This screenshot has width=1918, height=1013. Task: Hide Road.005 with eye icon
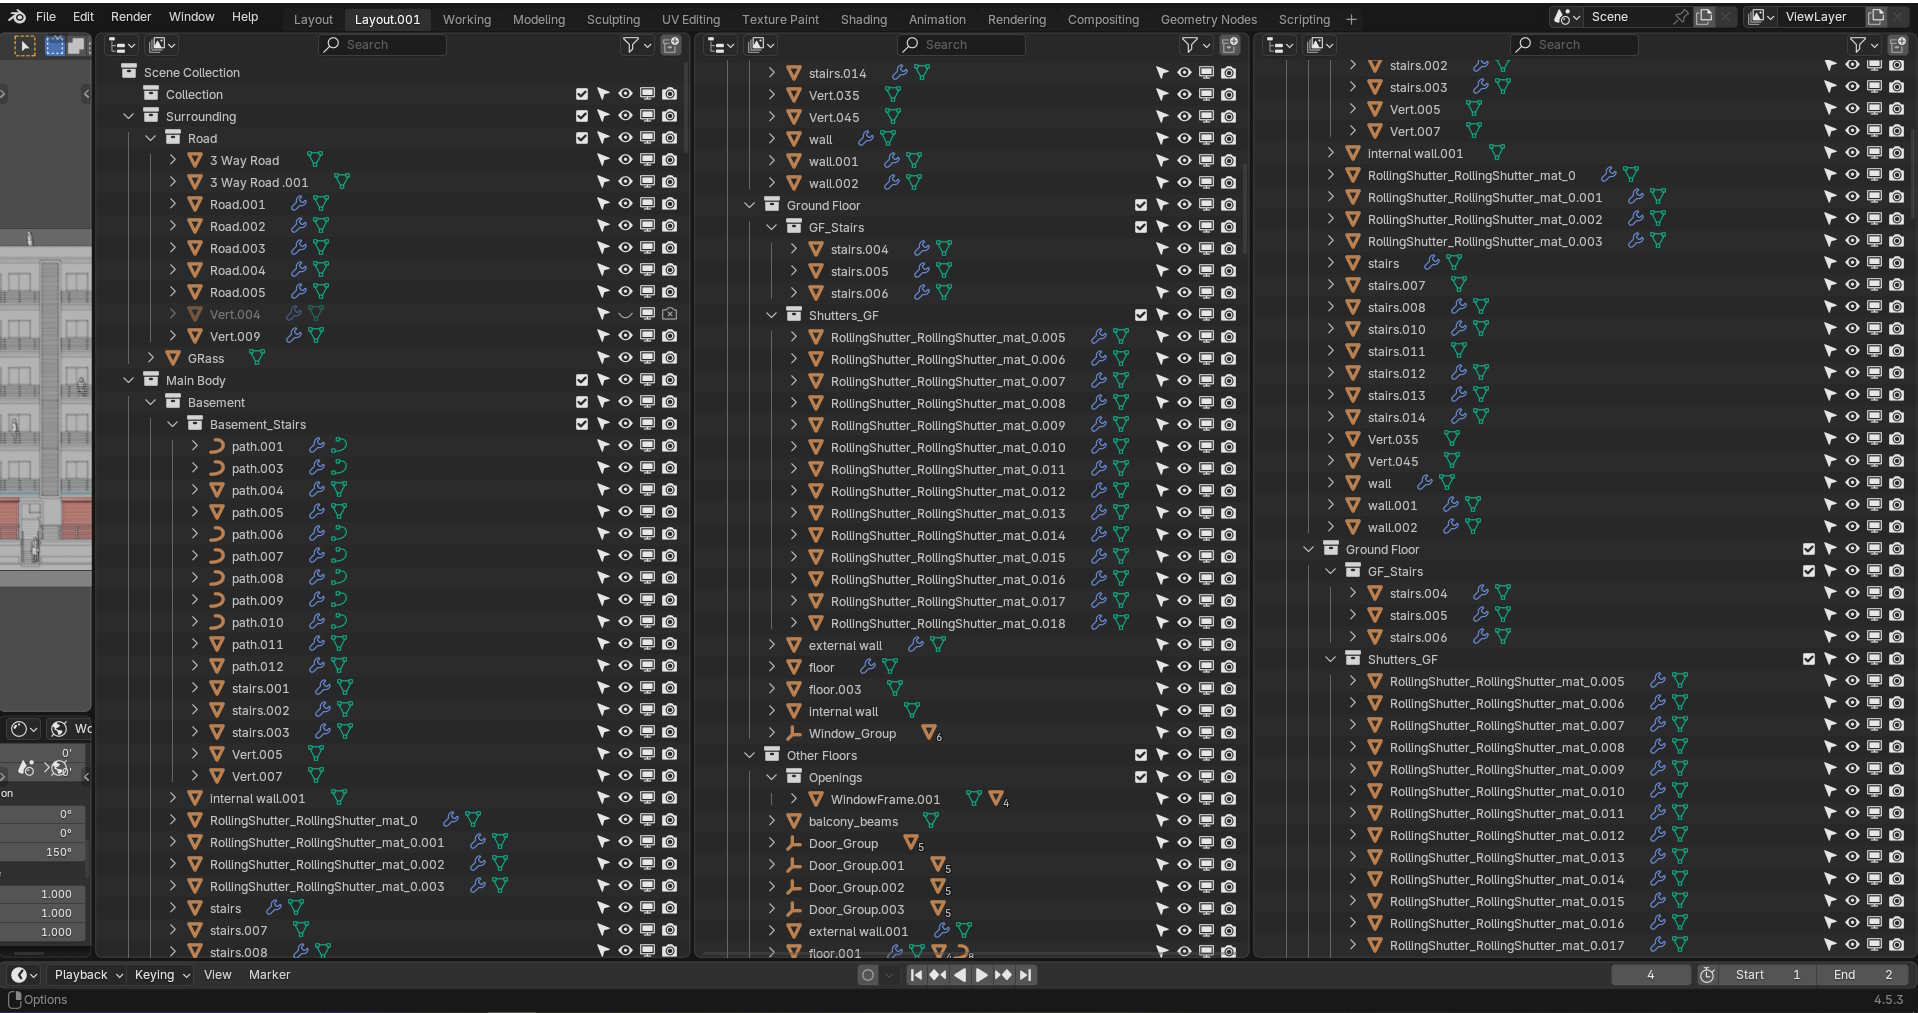tap(625, 292)
